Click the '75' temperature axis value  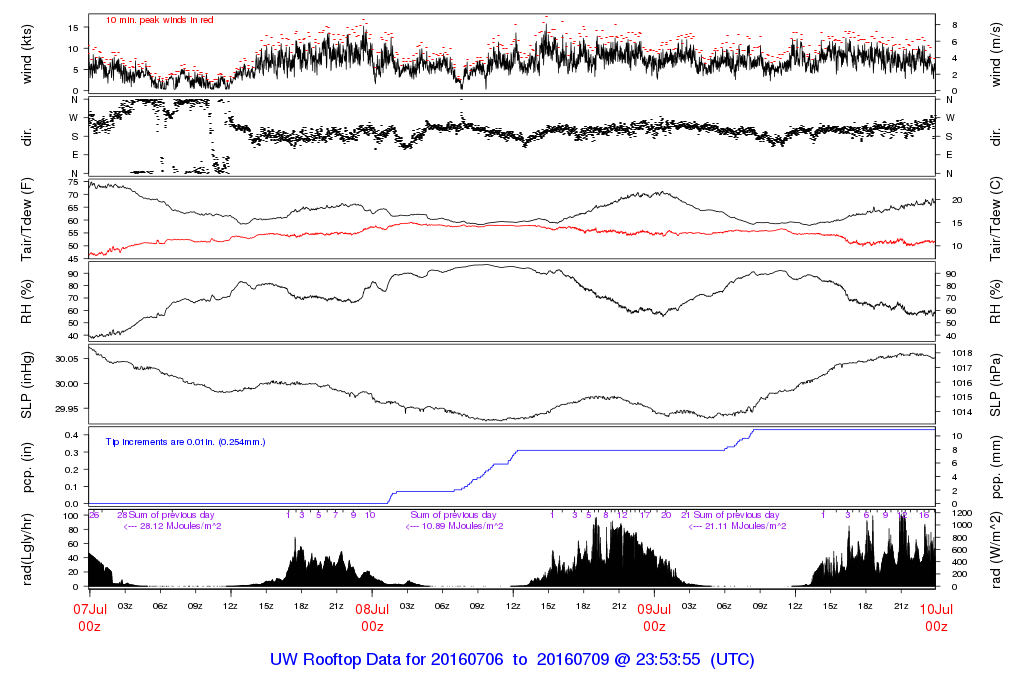click(x=73, y=182)
